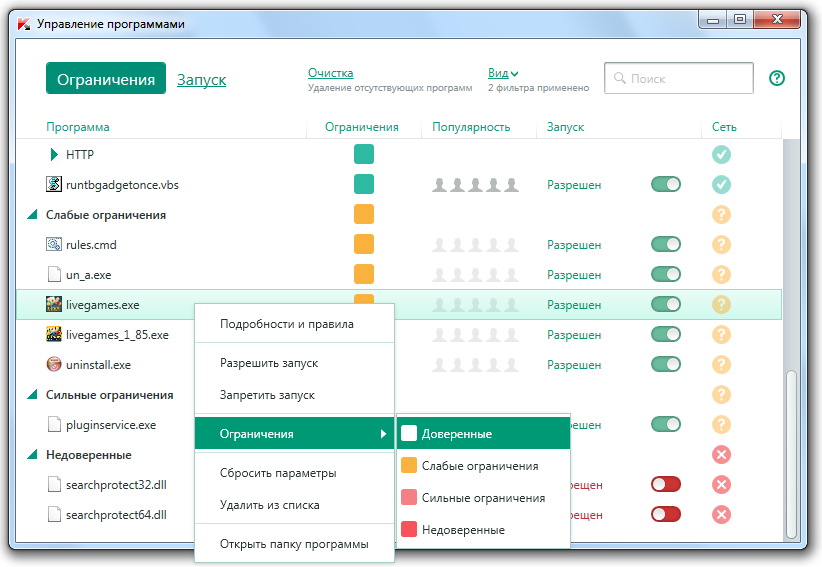Viewport: 822px width, 567px height.
Task: Click the uninstall.exe program icon
Action: [x=54, y=364]
